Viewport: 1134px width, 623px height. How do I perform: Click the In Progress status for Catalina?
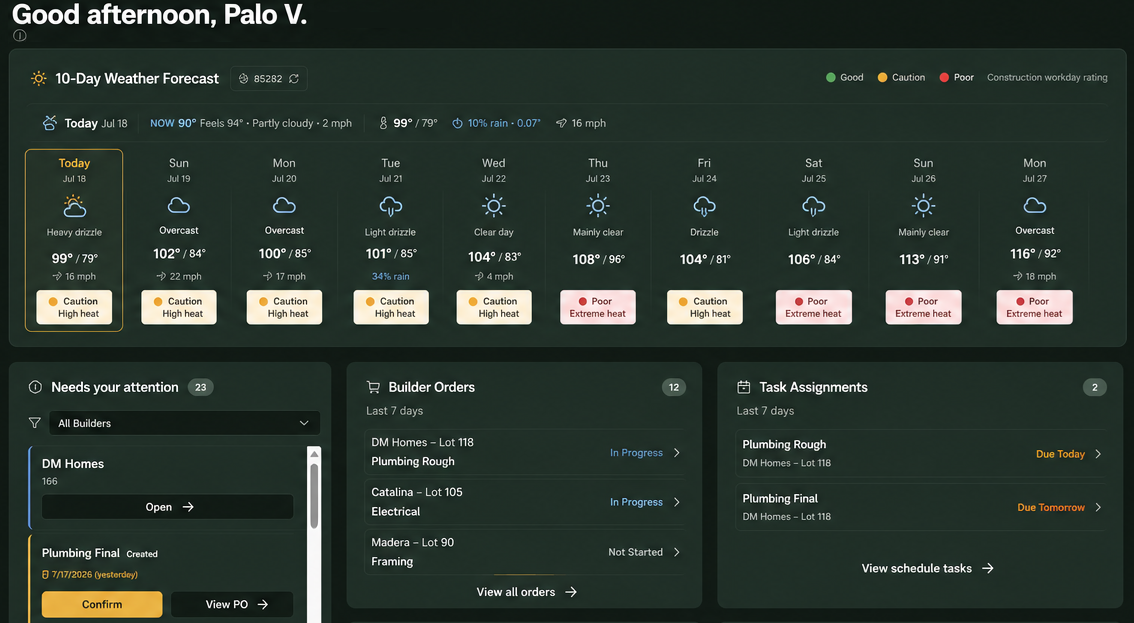(636, 502)
